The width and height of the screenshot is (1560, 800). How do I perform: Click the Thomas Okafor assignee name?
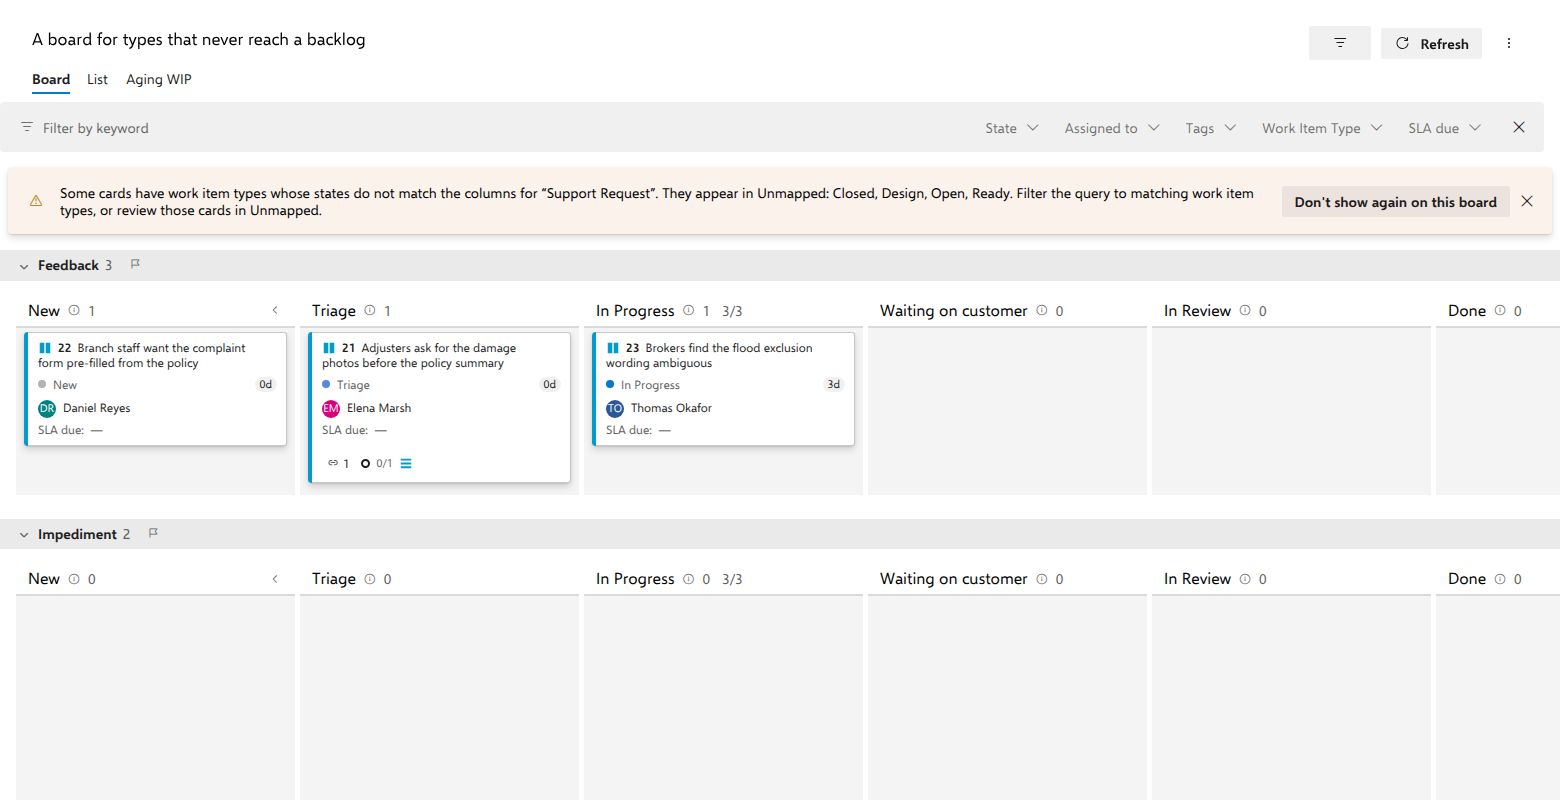[x=671, y=408]
